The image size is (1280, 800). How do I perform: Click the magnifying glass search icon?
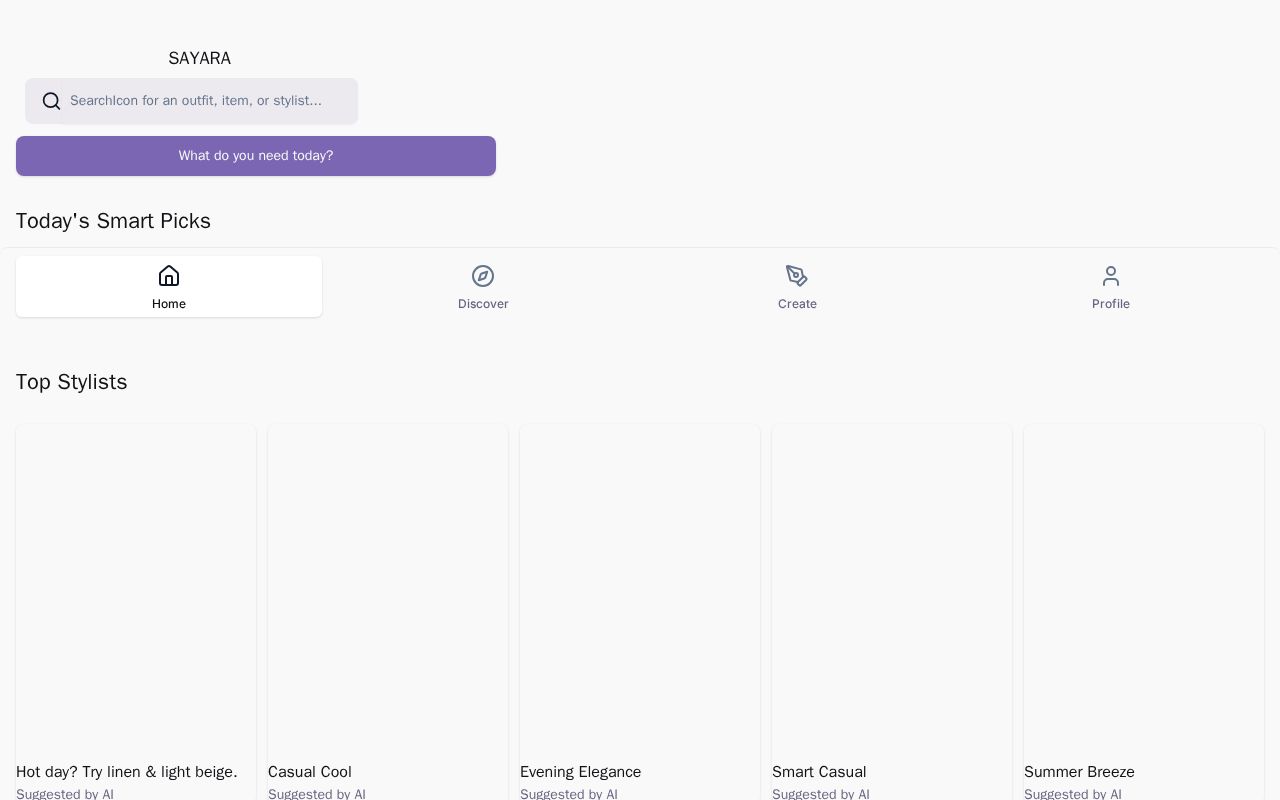[52, 101]
